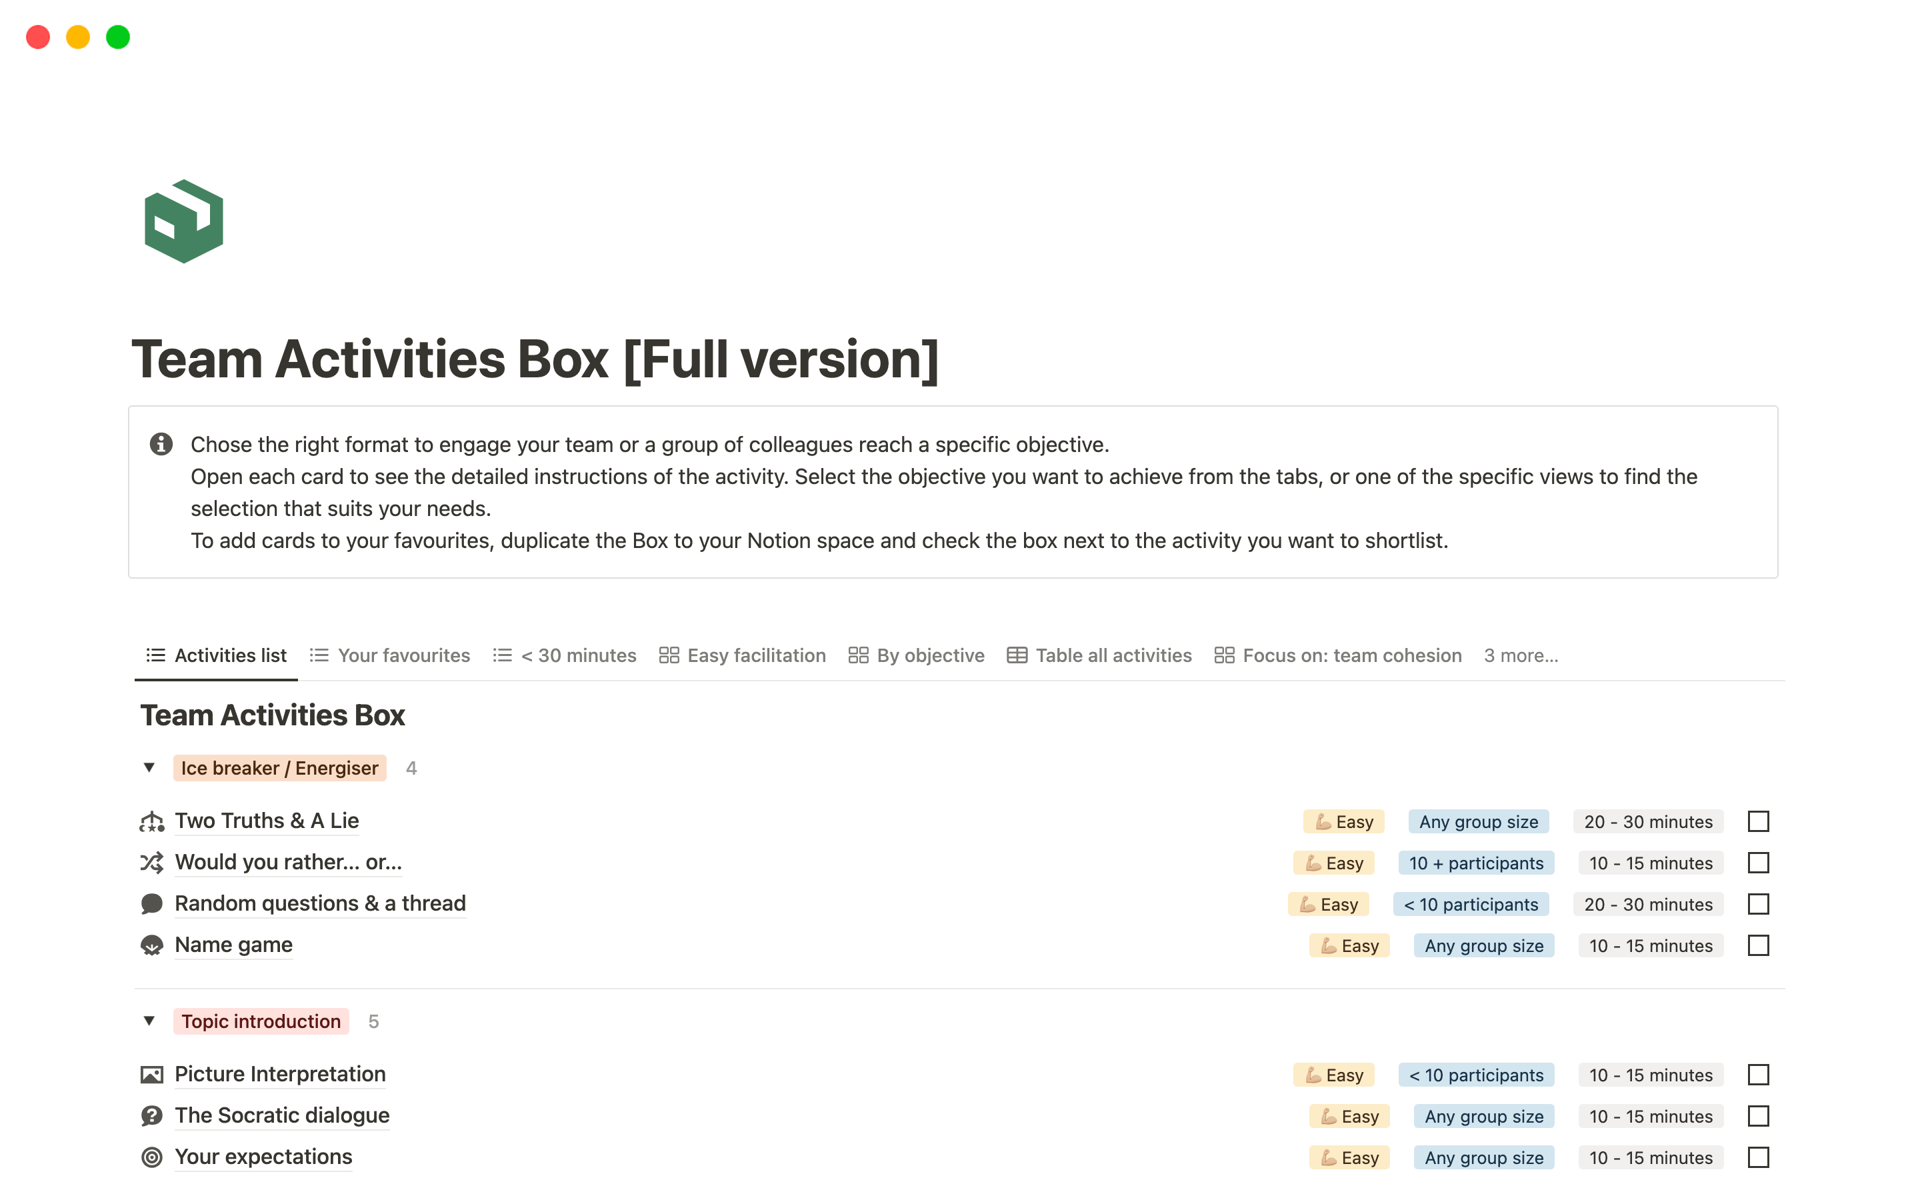Click the target icon for Your expectations

pyautogui.click(x=152, y=1158)
